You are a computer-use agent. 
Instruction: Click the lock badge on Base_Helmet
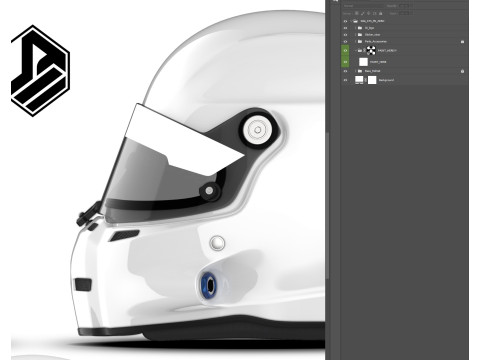click(x=462, y=71)
